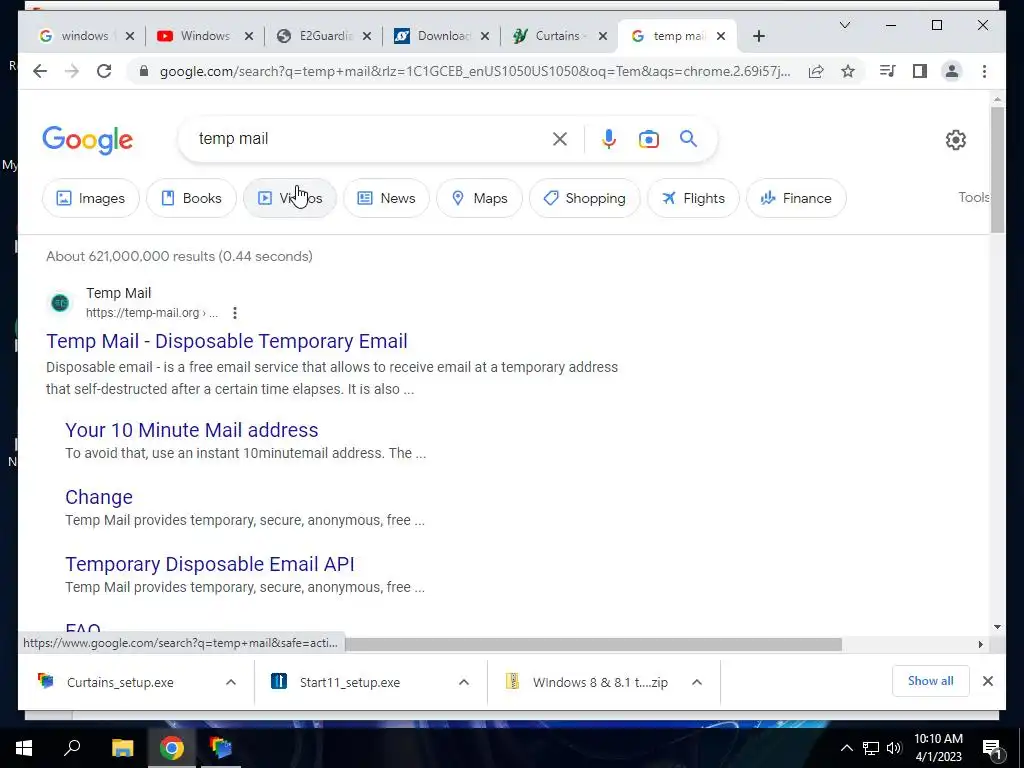The height and width of the screenshot is (768, 1024).
Task: Bookmark this page with the star icon
Action: pyautogui.click(x=848, y=71)
